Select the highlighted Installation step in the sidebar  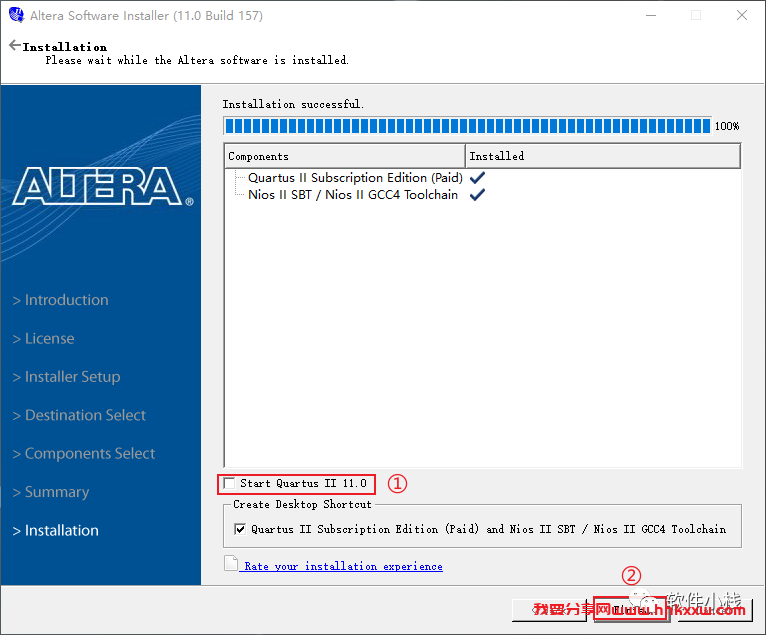tap(56, 530)
